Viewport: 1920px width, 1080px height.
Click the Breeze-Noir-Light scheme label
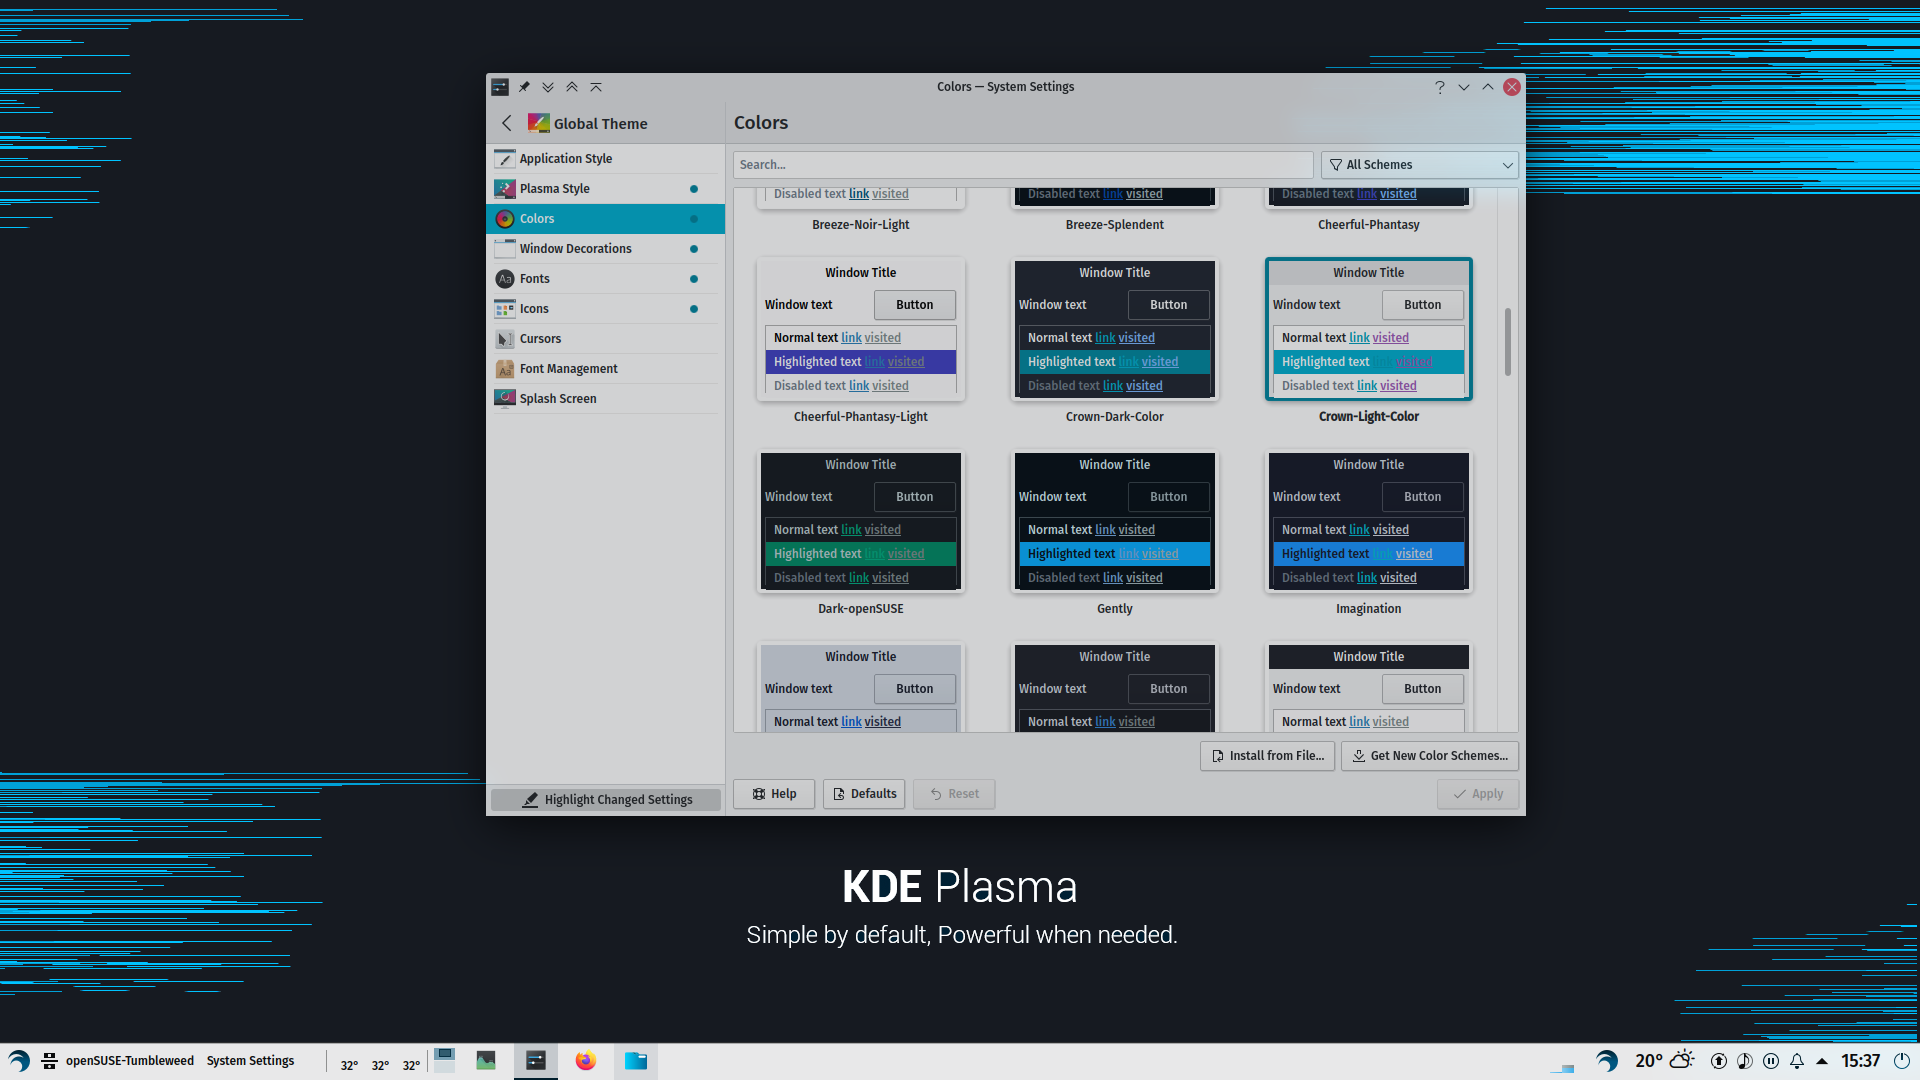pos(861,225)
